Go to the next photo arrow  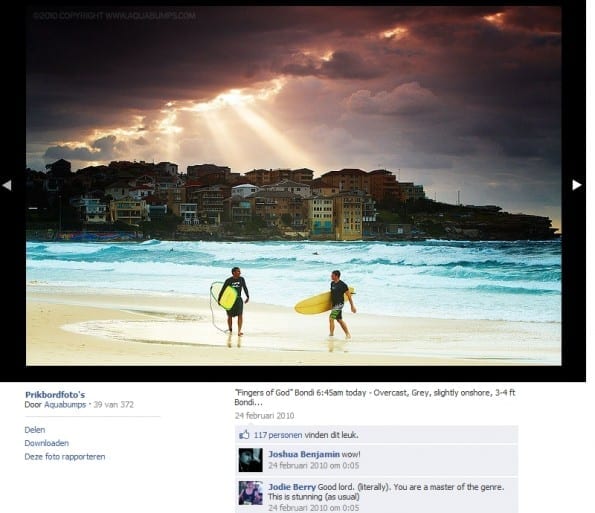pyautogui.click(x=577, y=185)
